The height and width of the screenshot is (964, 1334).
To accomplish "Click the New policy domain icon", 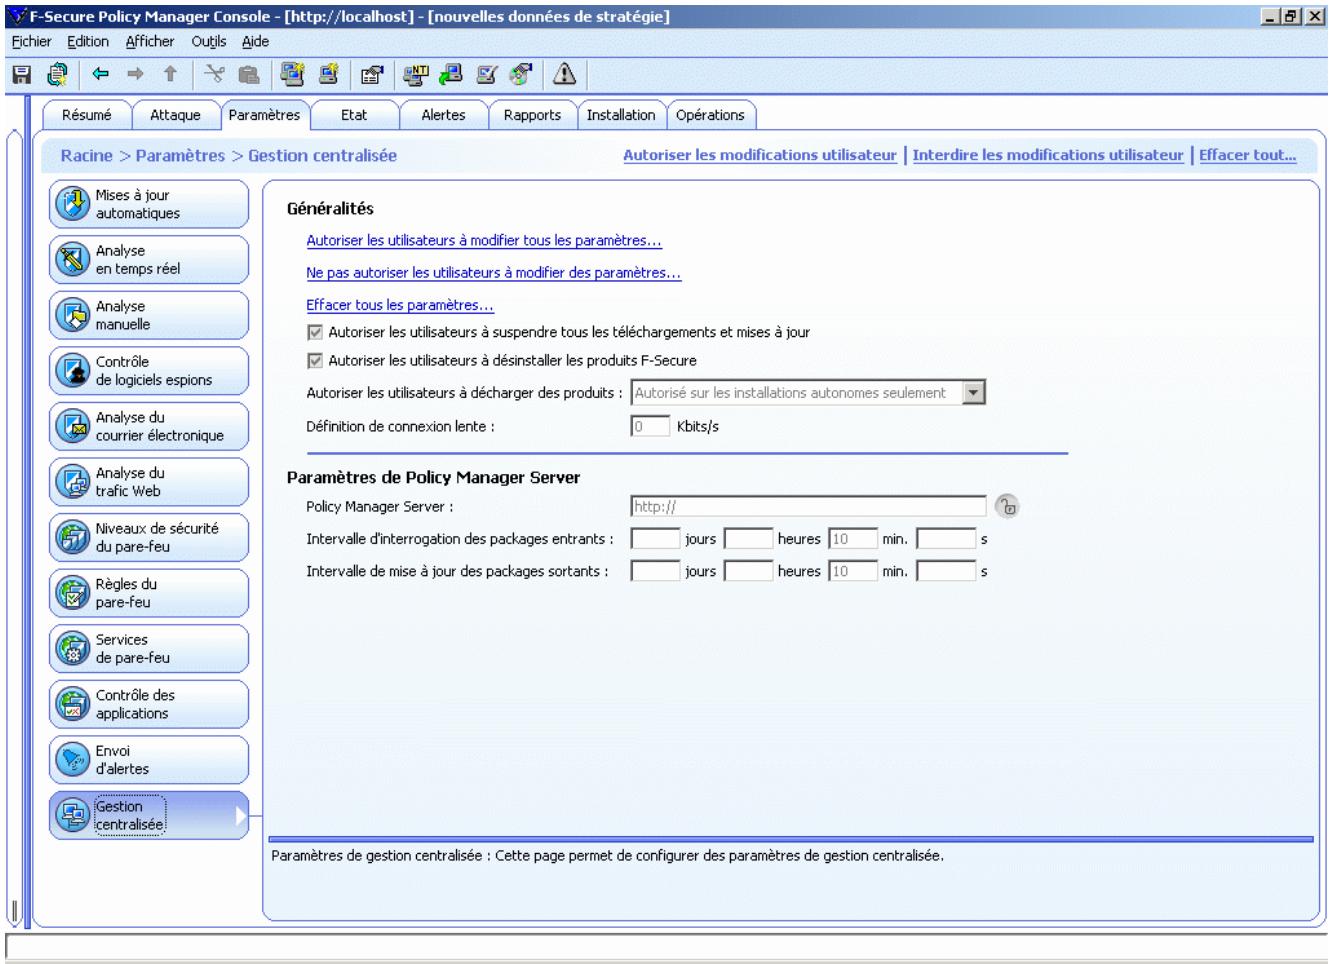I will pos(292,74).
